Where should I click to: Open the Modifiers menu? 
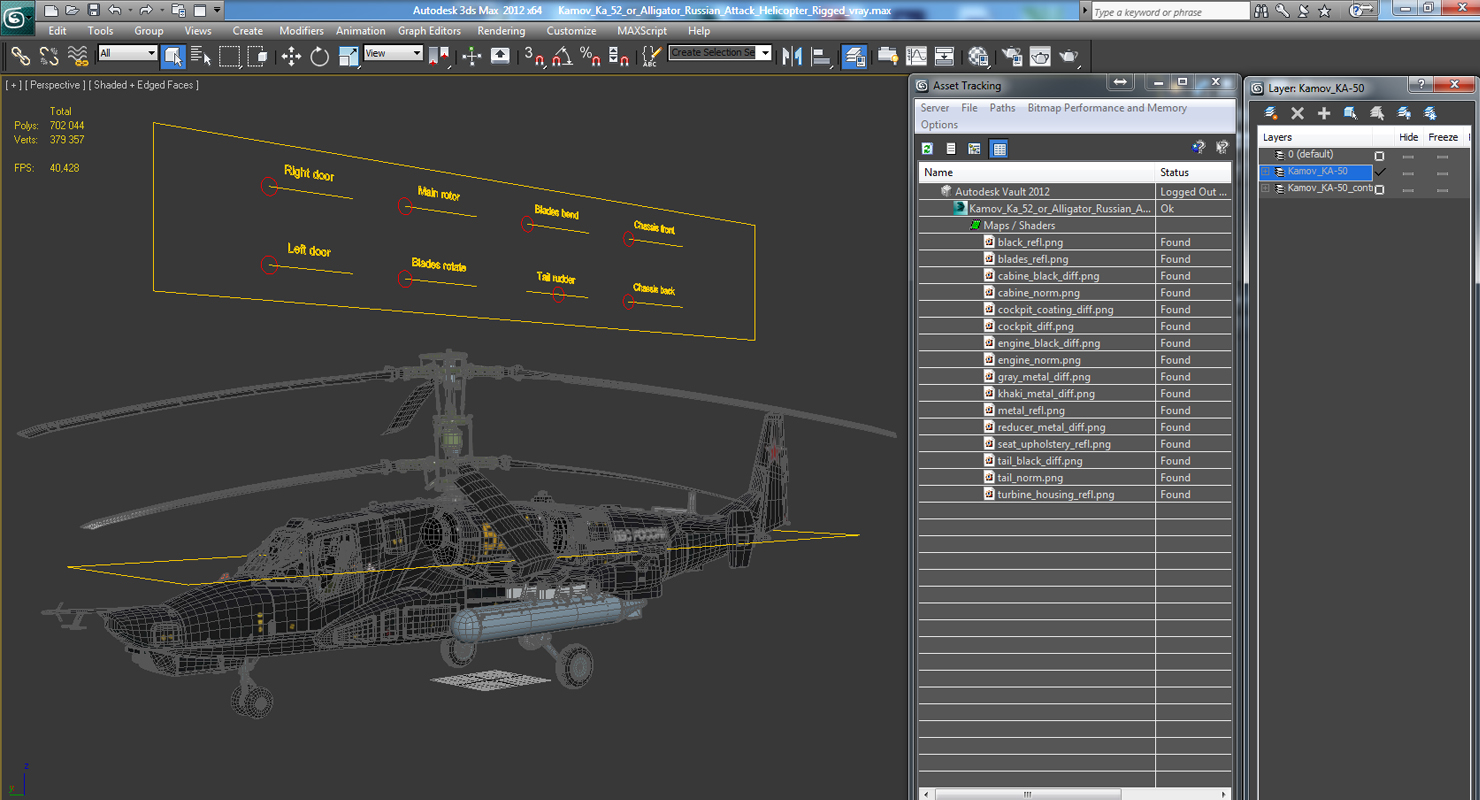301,31
